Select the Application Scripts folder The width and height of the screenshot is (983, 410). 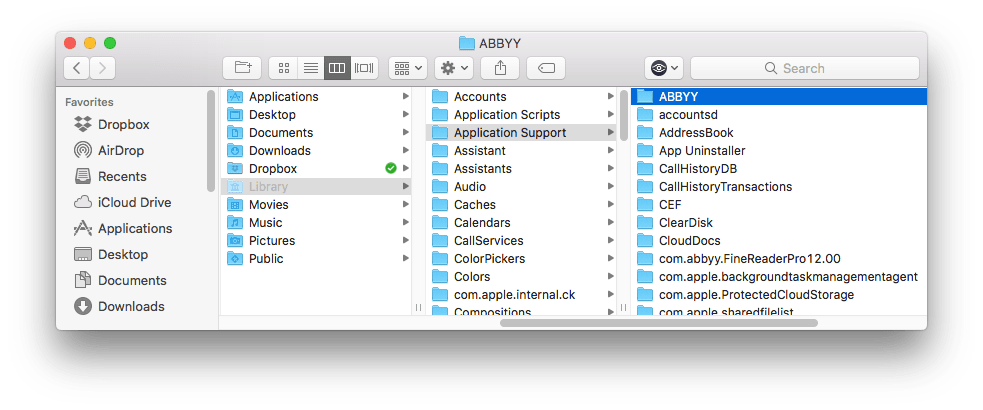(522, 115)
